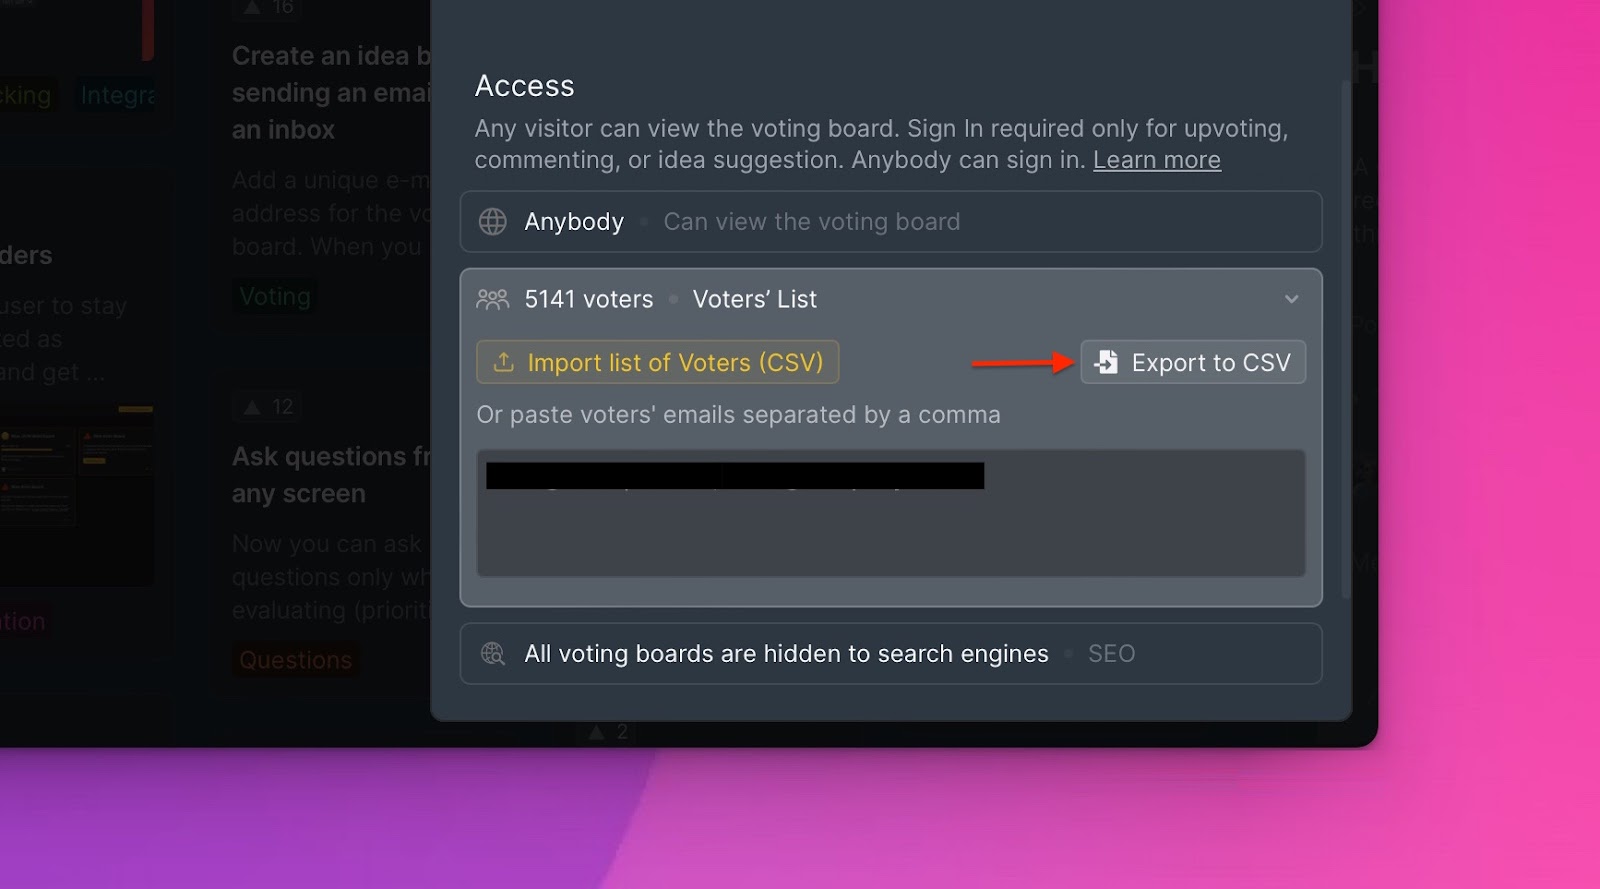Click the voters group icon
The height and width of the screenshot is (889, 1600).
coord(493,299)
